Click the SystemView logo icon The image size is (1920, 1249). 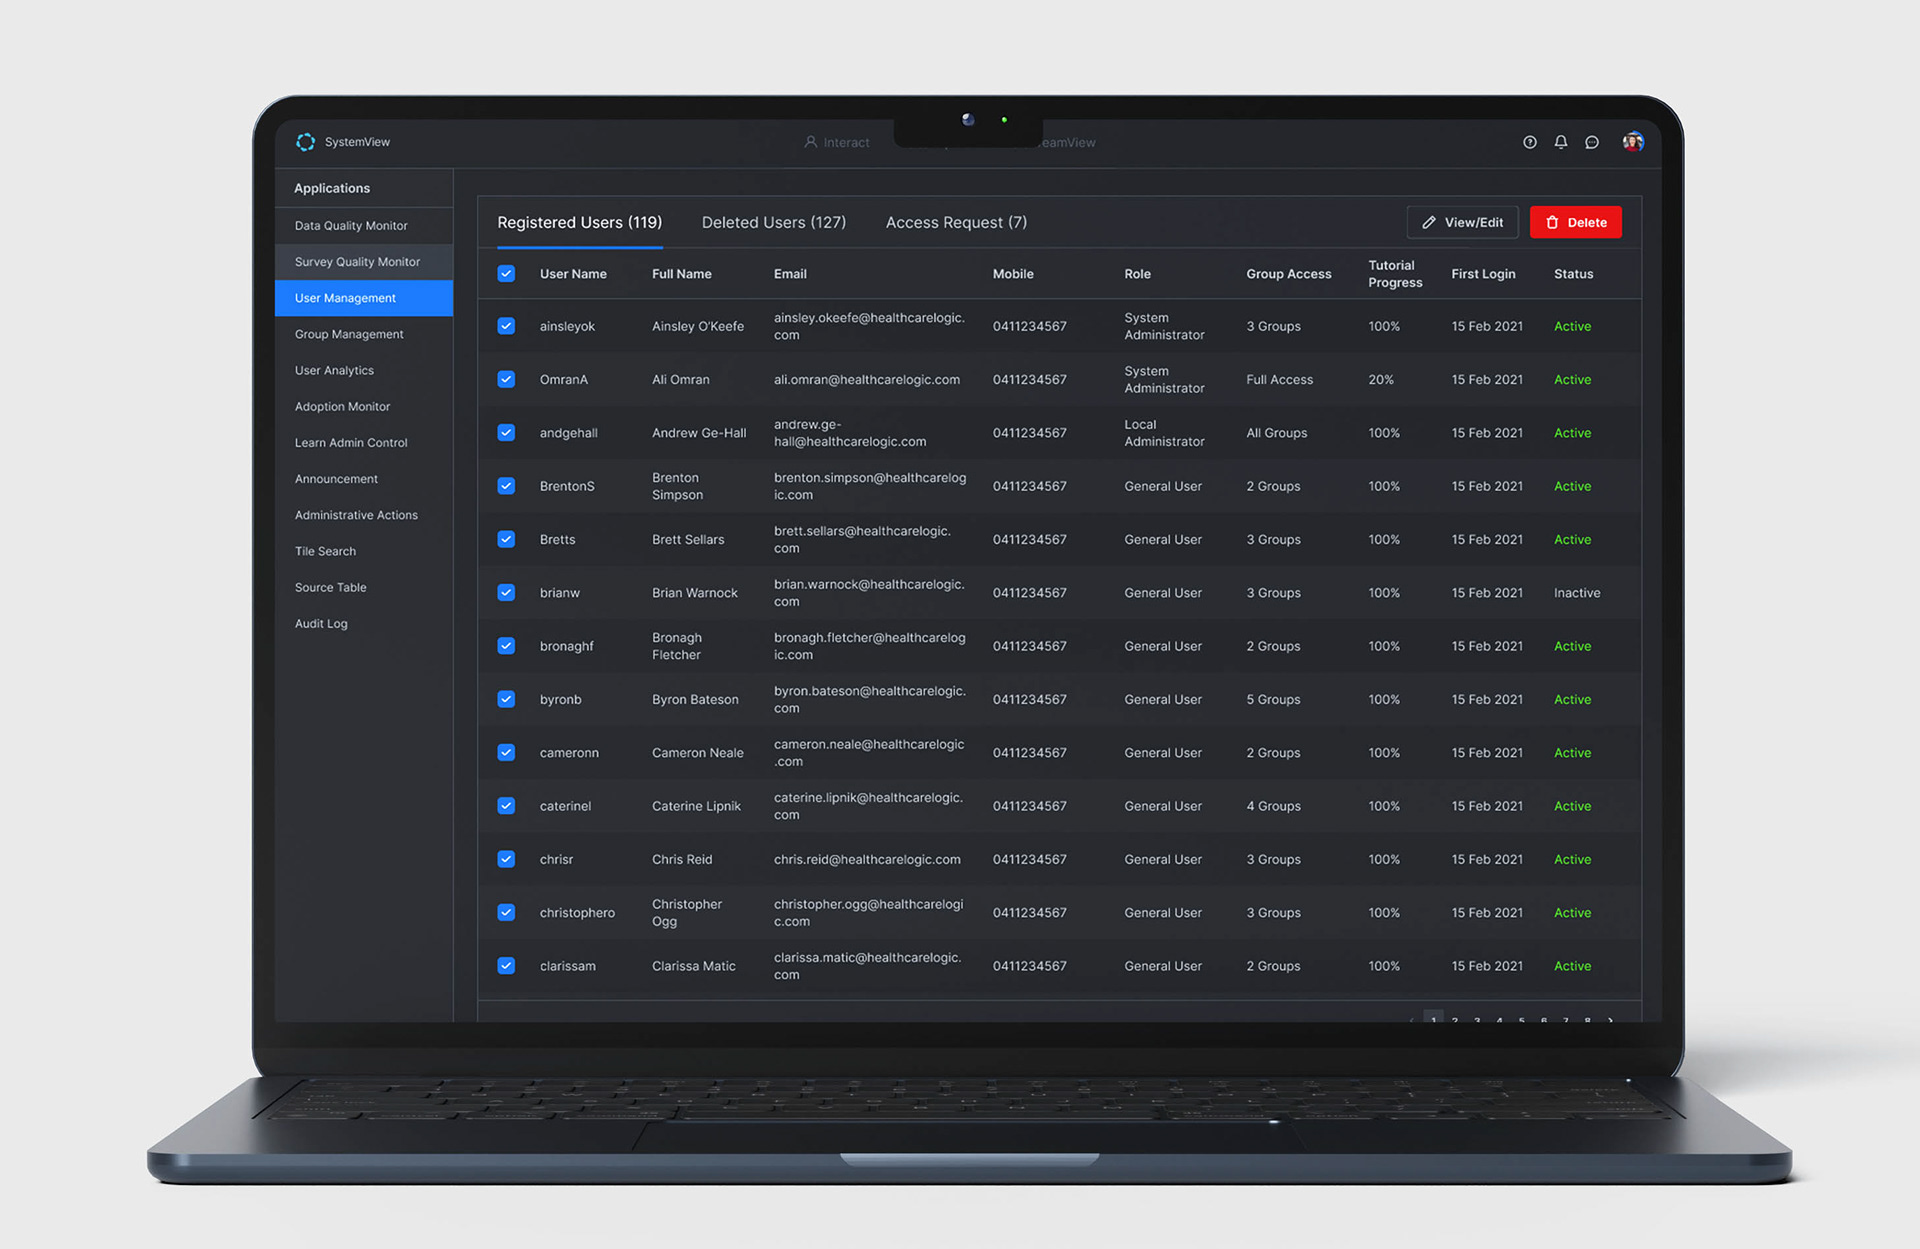(x=306, y=142)
